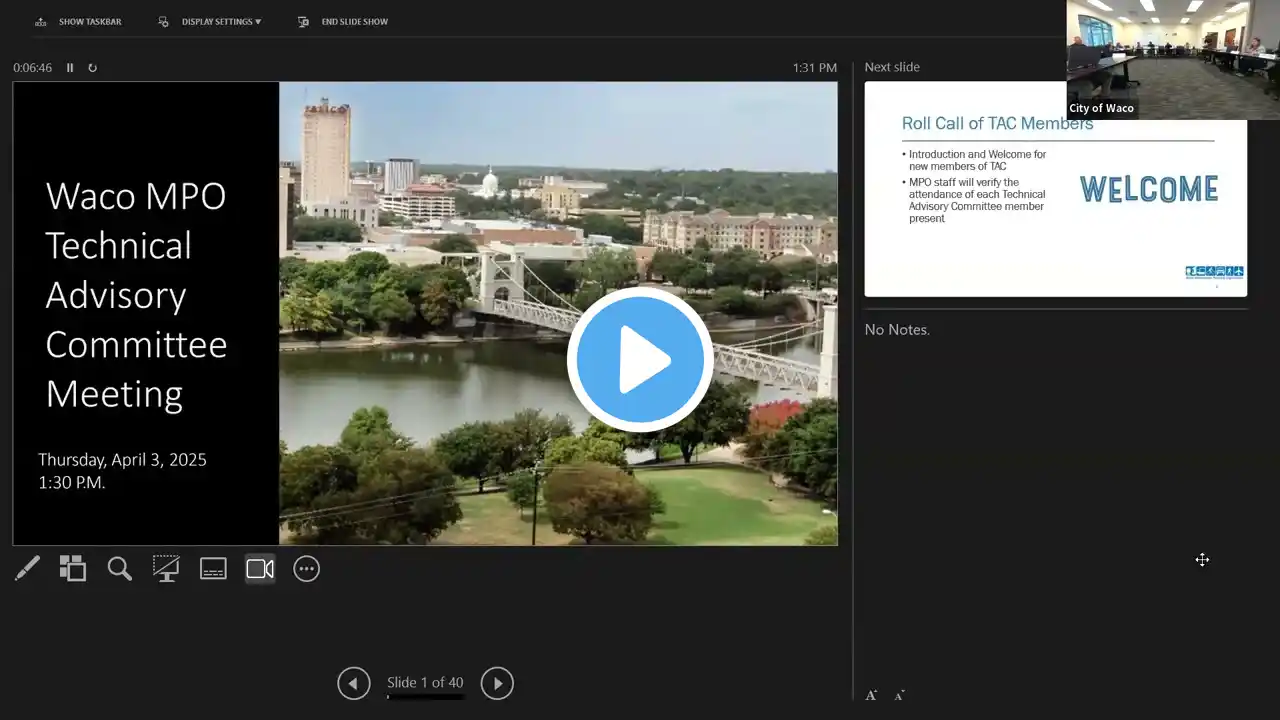This screenshot has height=720, width=1280.
Task: Click the No Notes. text in the notes pane
Action: pos(897,329)
